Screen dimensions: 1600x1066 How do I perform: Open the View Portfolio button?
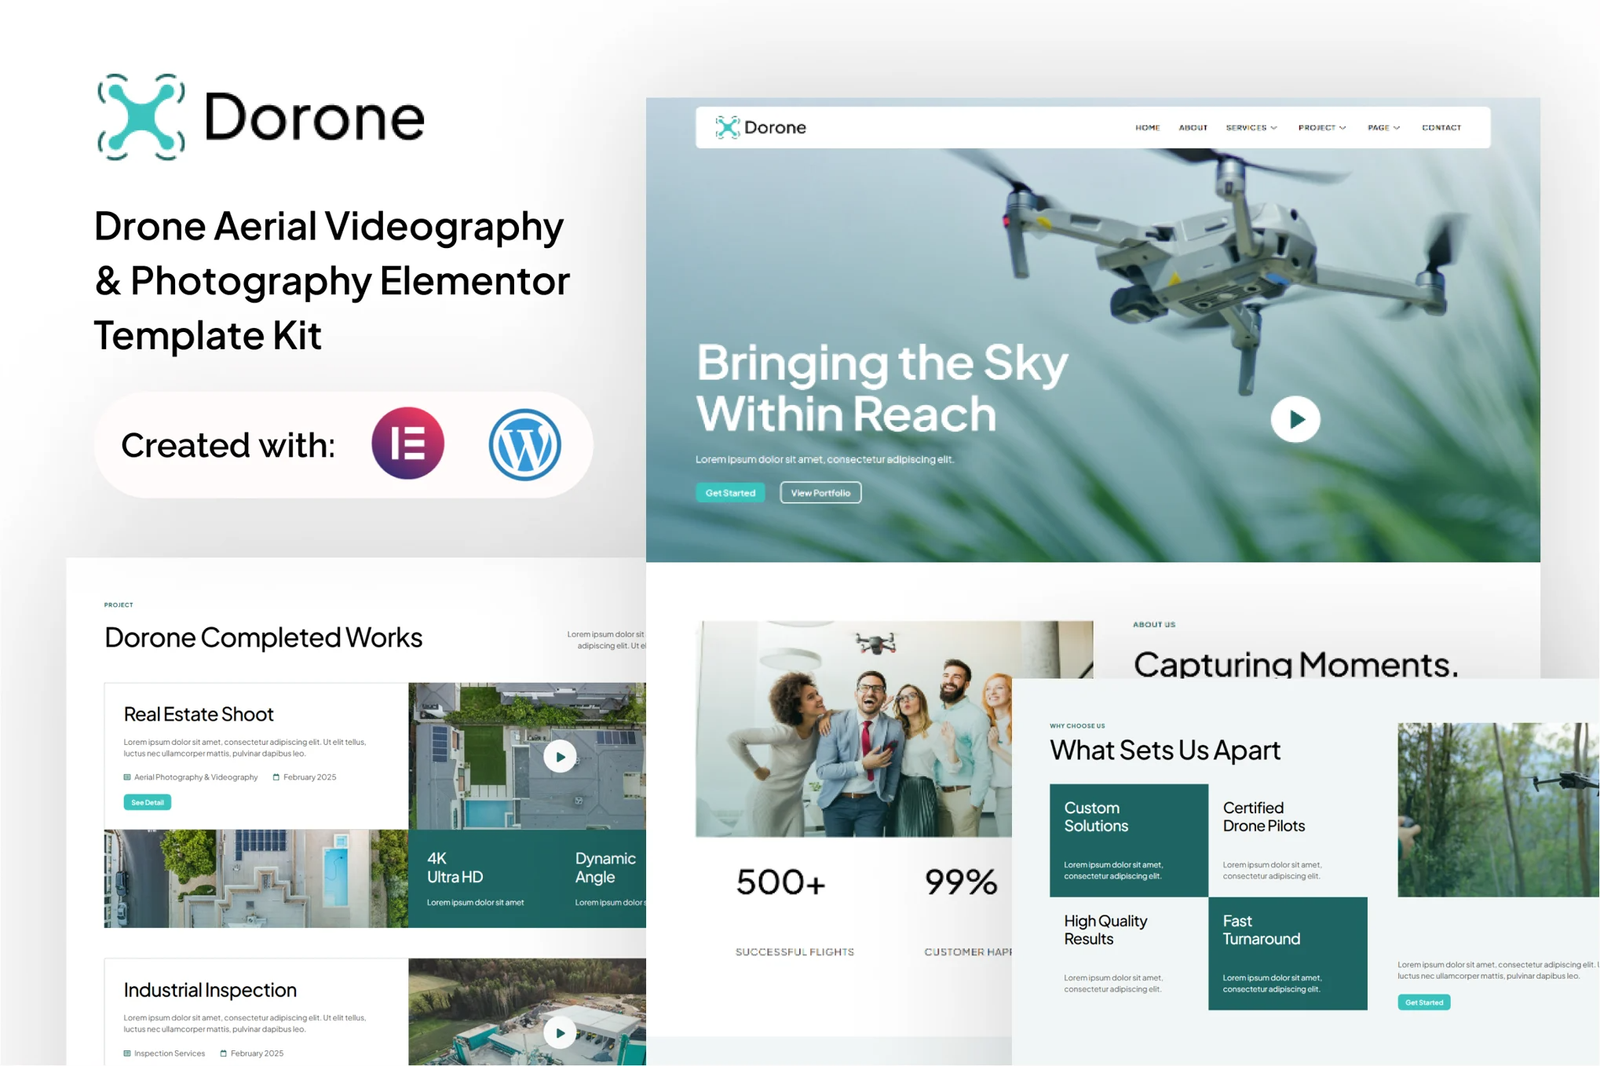tap(820, 492)
